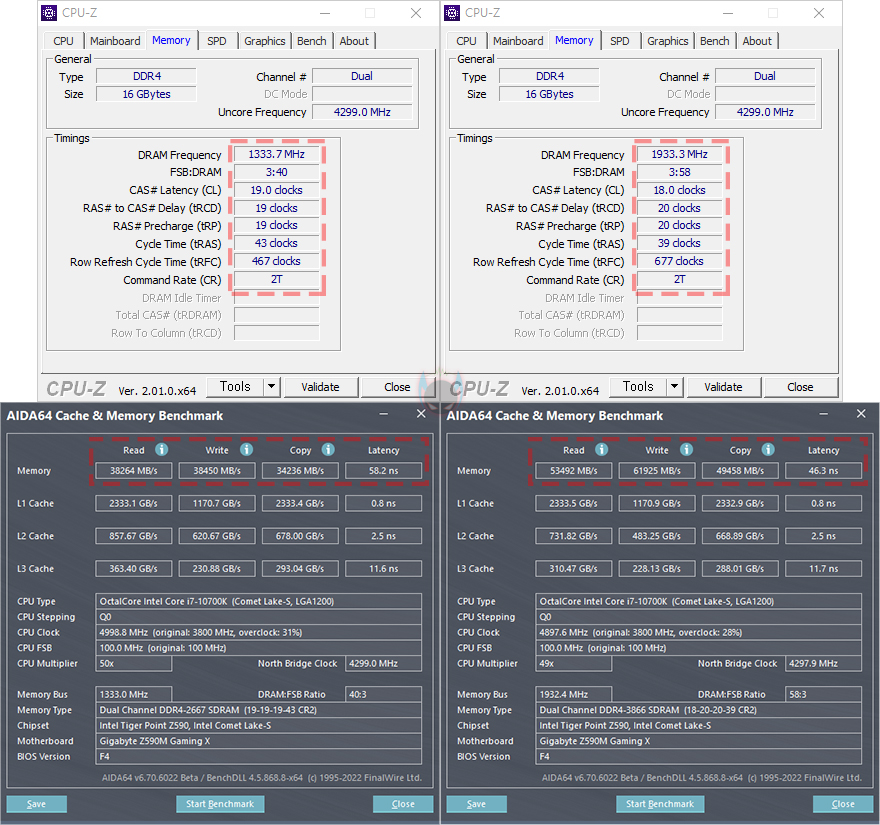Save results in left AIDA64 window
This screenshot has width=880, height=825.
coord(36,804)
